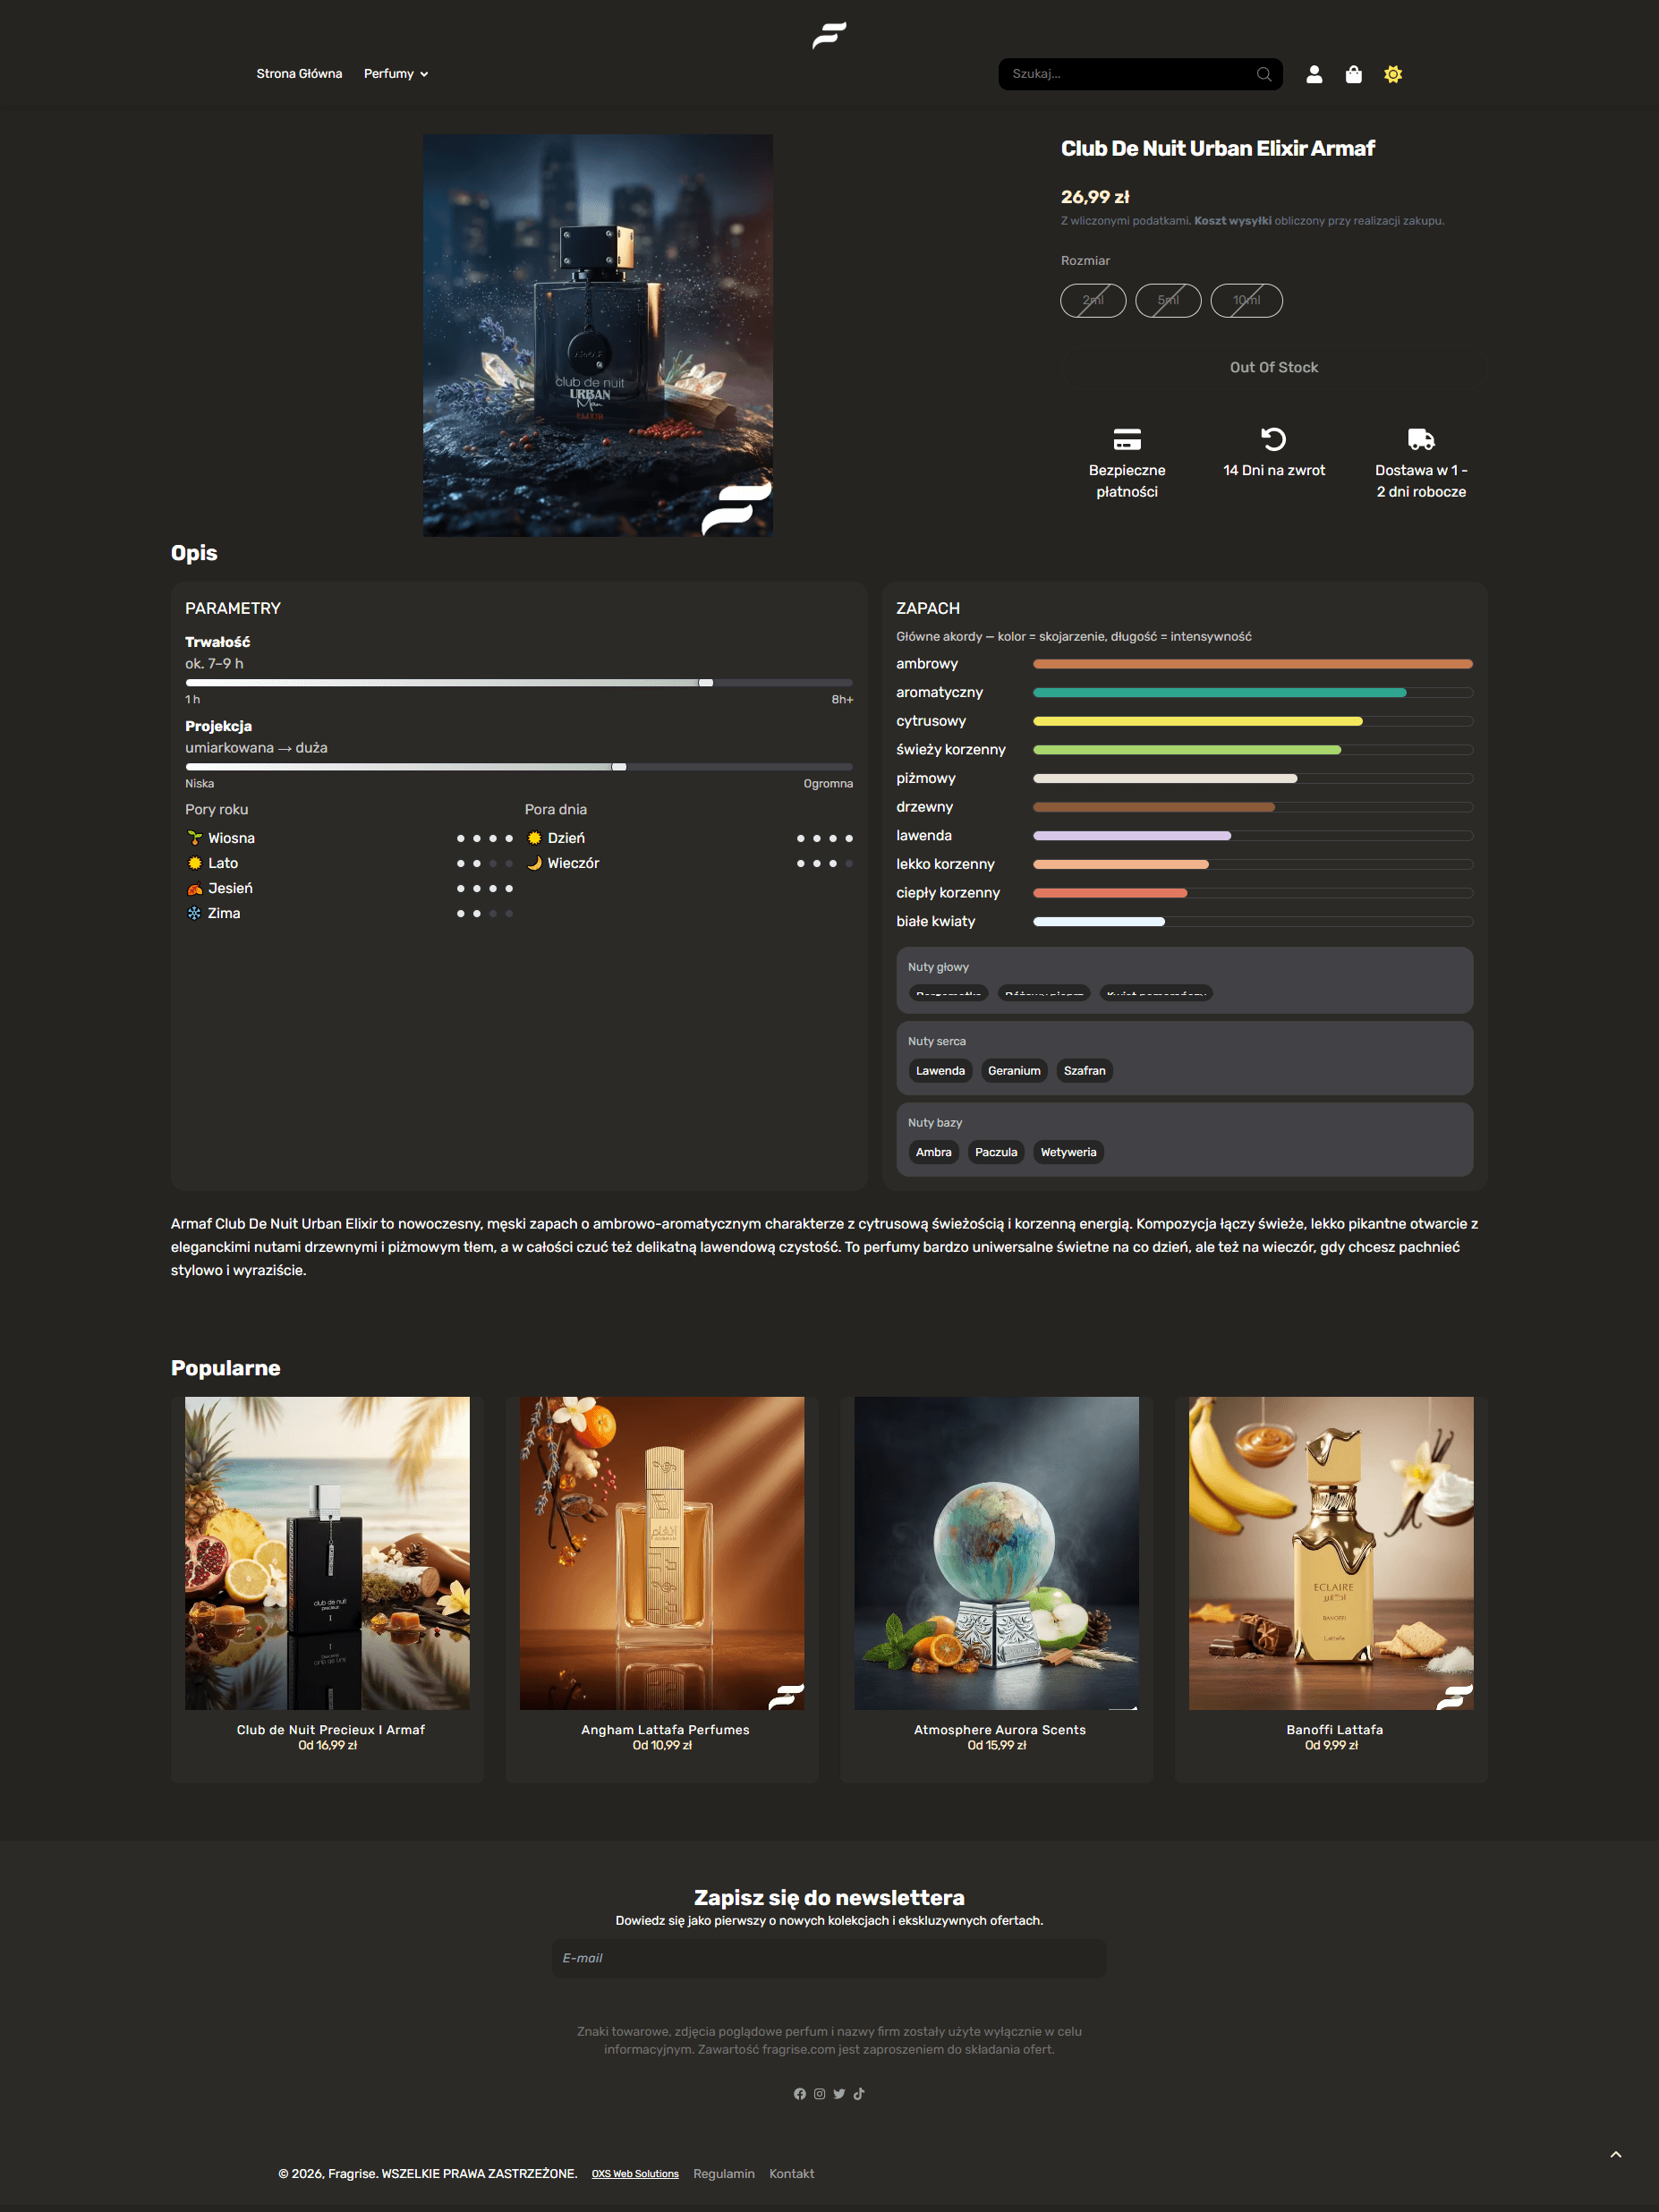Viewport: 1659px width, 2212px height.
Task: Click the price 26,99 zł
Action: coord(1095,197)
